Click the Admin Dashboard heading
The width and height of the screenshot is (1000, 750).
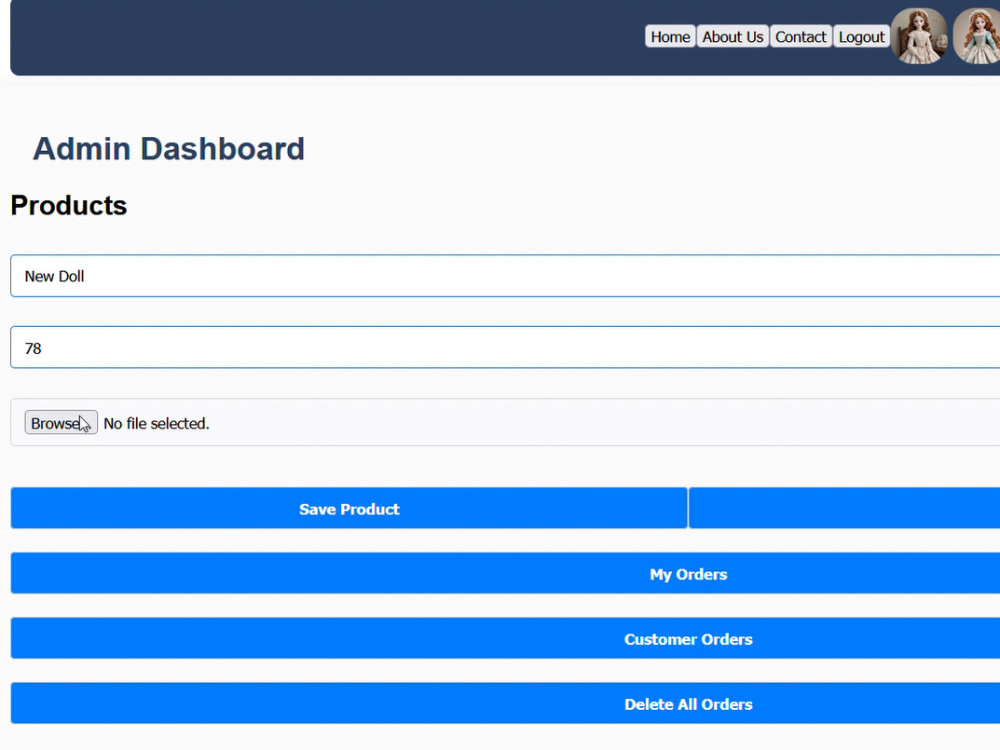tap(168, 149)
